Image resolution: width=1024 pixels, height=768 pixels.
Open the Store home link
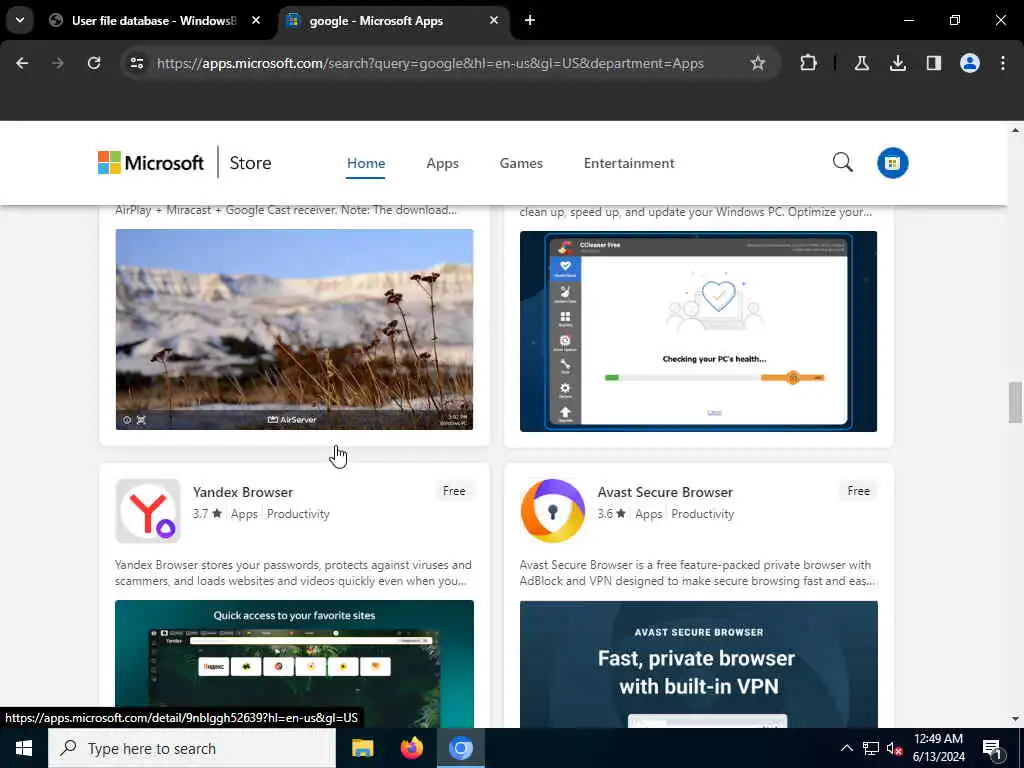pyautogui.click(x=250, y=163)
